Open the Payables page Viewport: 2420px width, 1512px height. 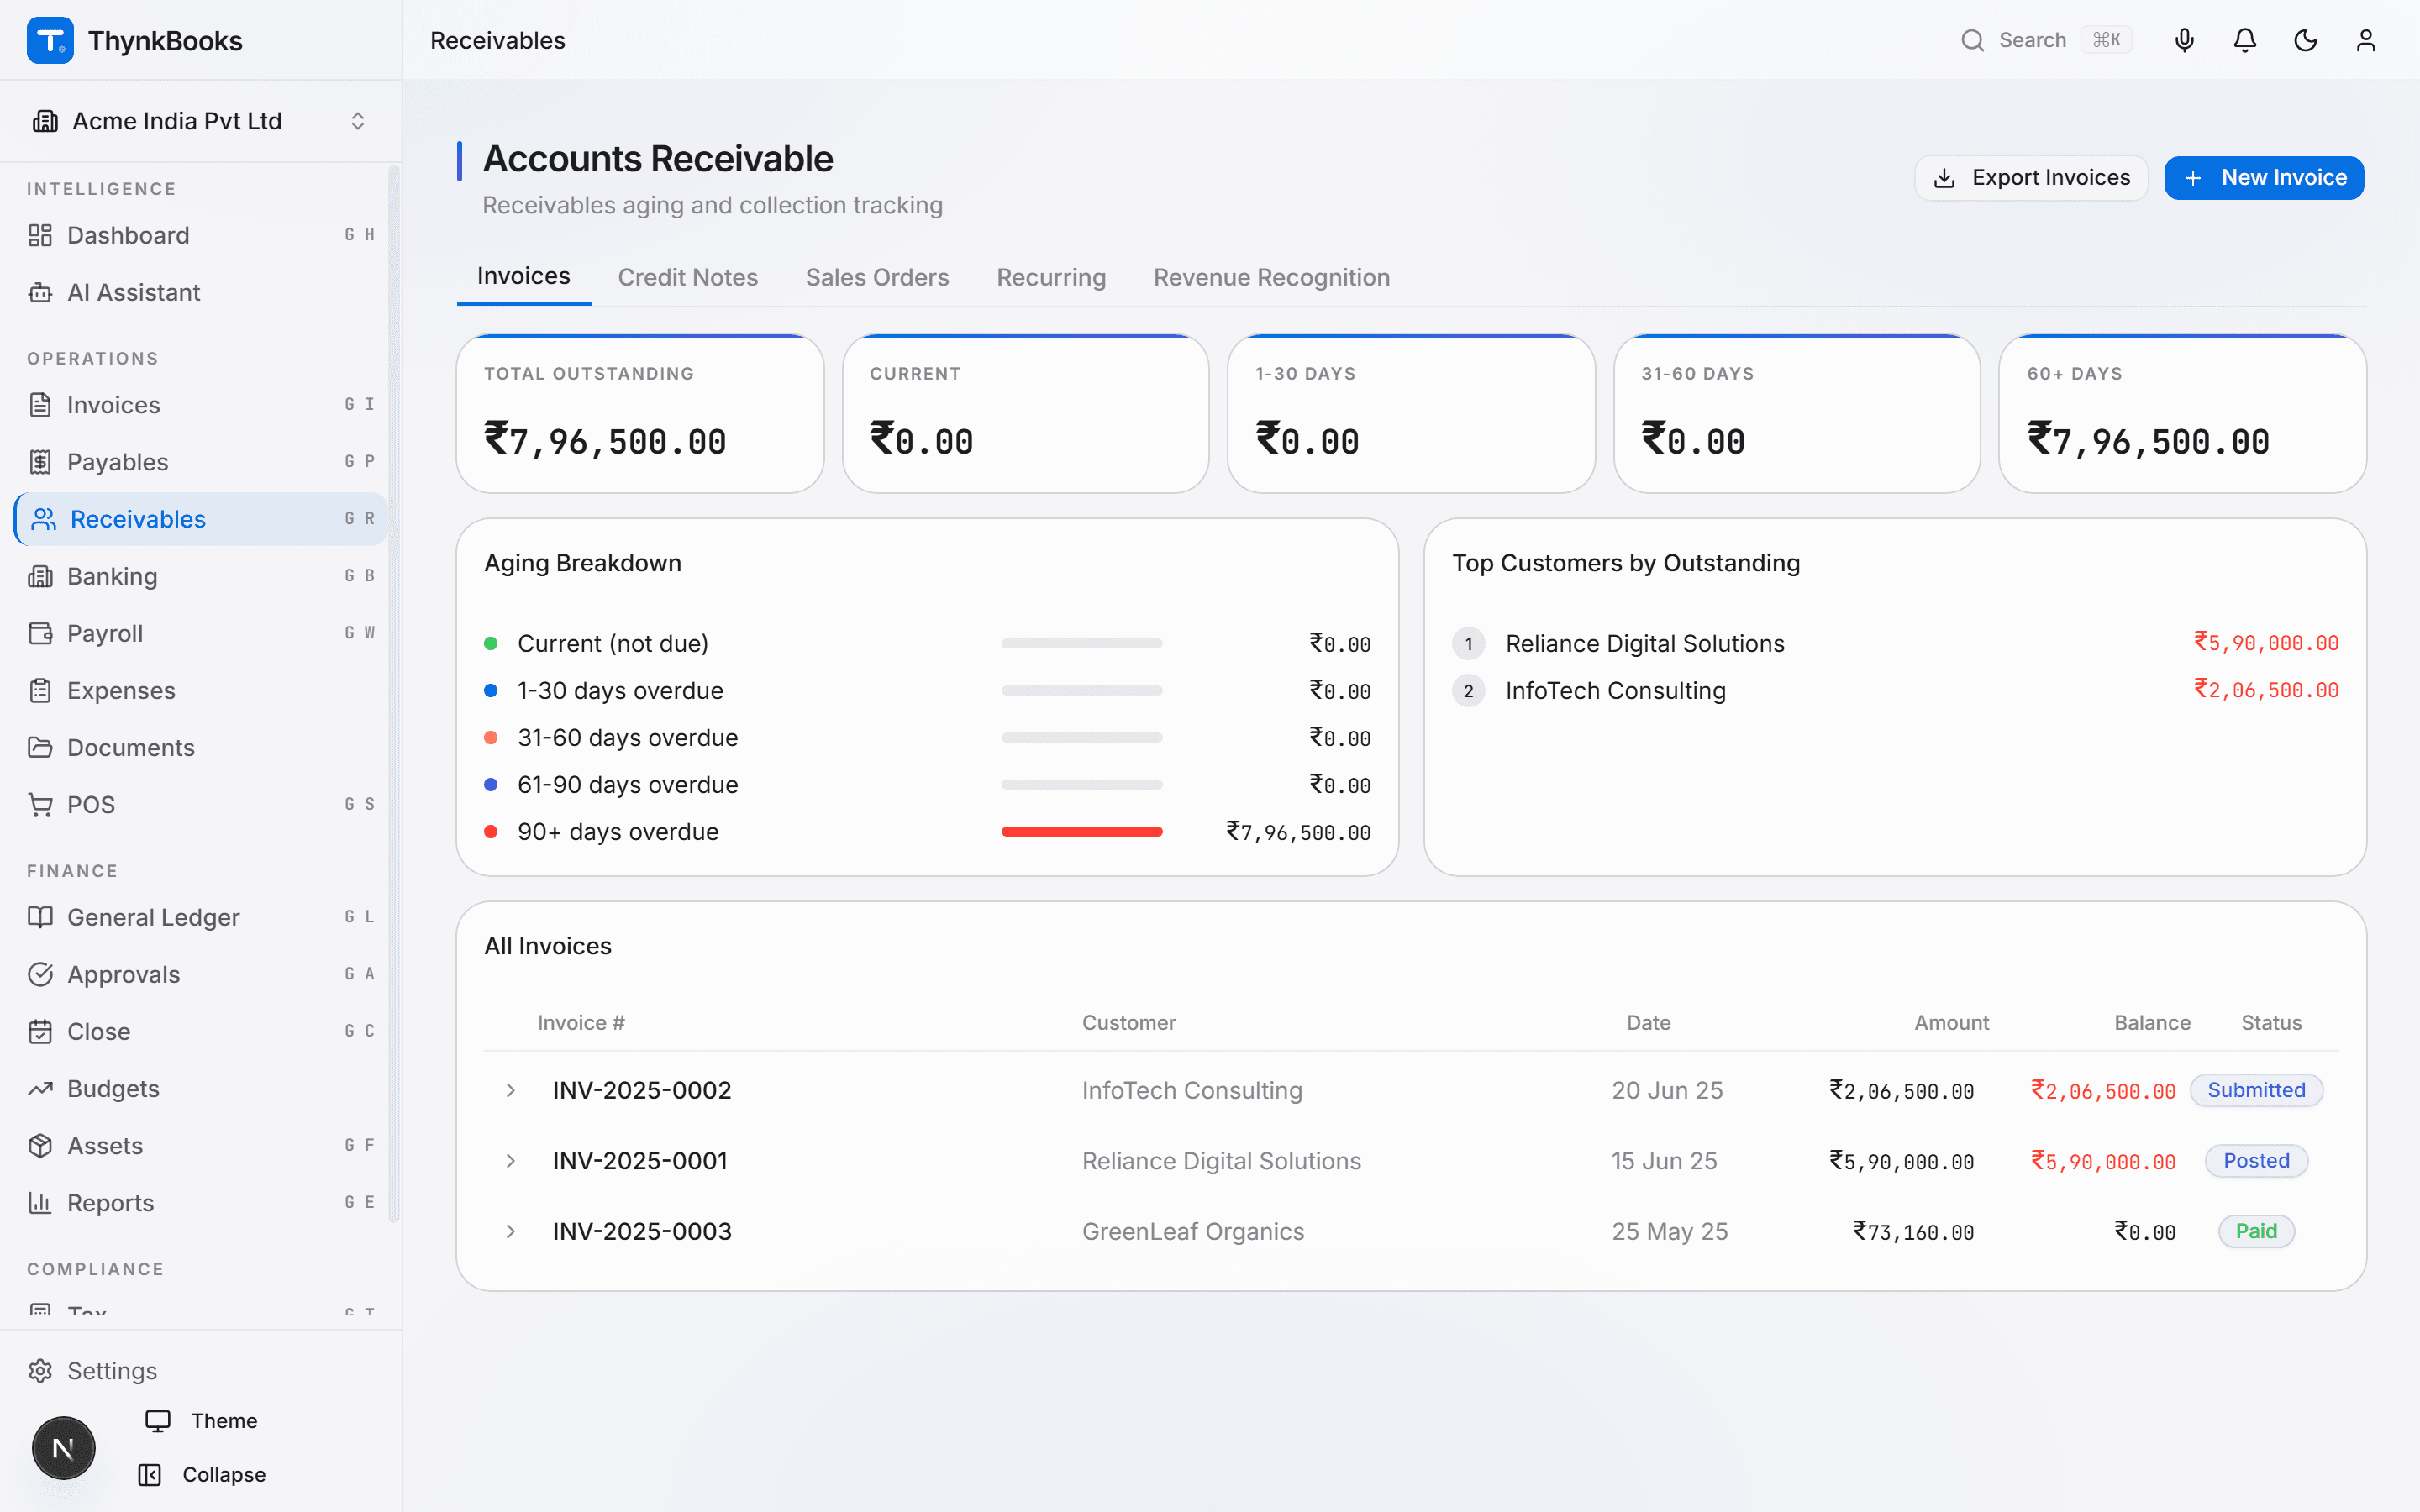click(x=201, y=462)
